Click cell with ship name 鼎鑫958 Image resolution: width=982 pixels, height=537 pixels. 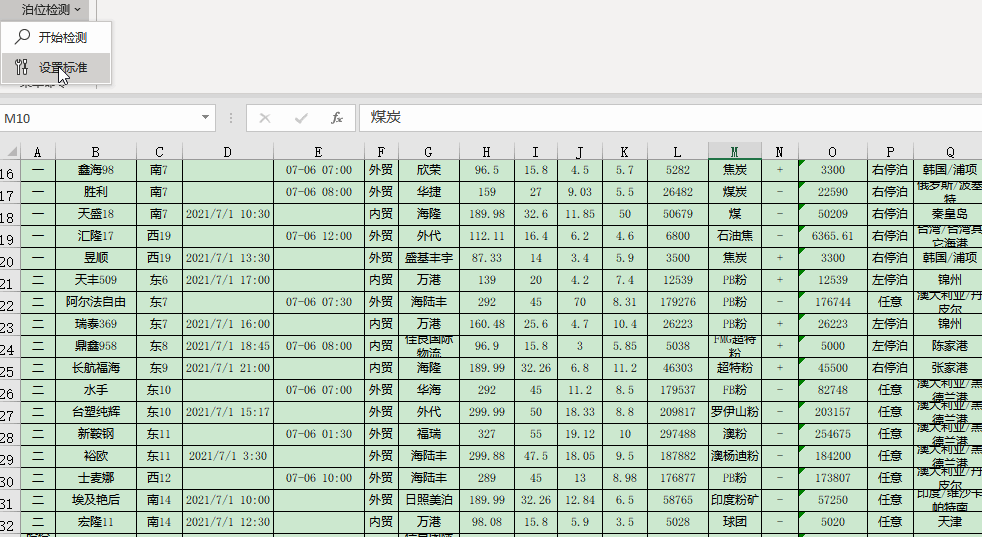(96, 345)
